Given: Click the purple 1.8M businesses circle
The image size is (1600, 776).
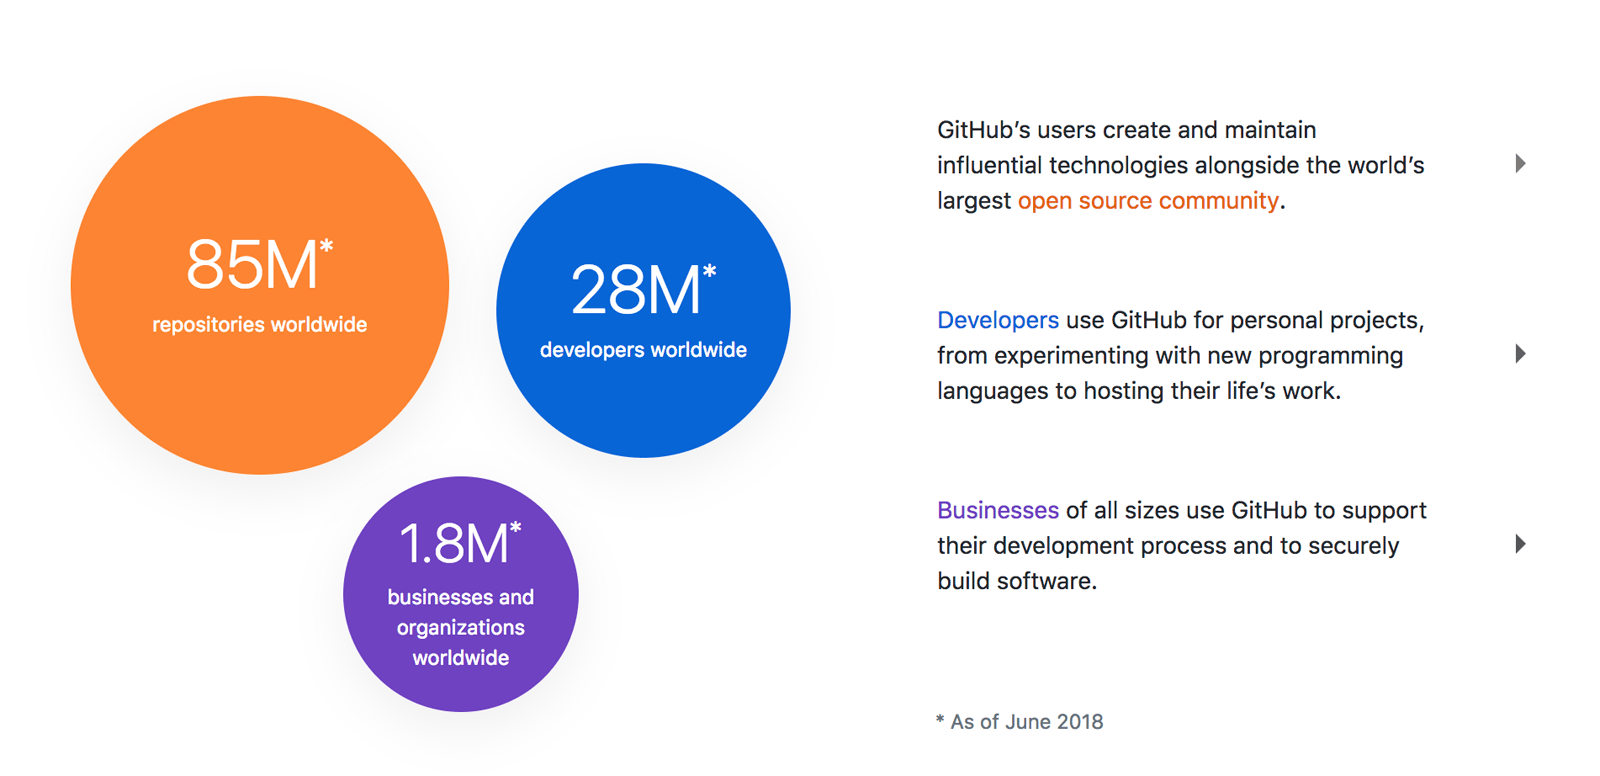Looking at the screenshot, I should [461, 594].
